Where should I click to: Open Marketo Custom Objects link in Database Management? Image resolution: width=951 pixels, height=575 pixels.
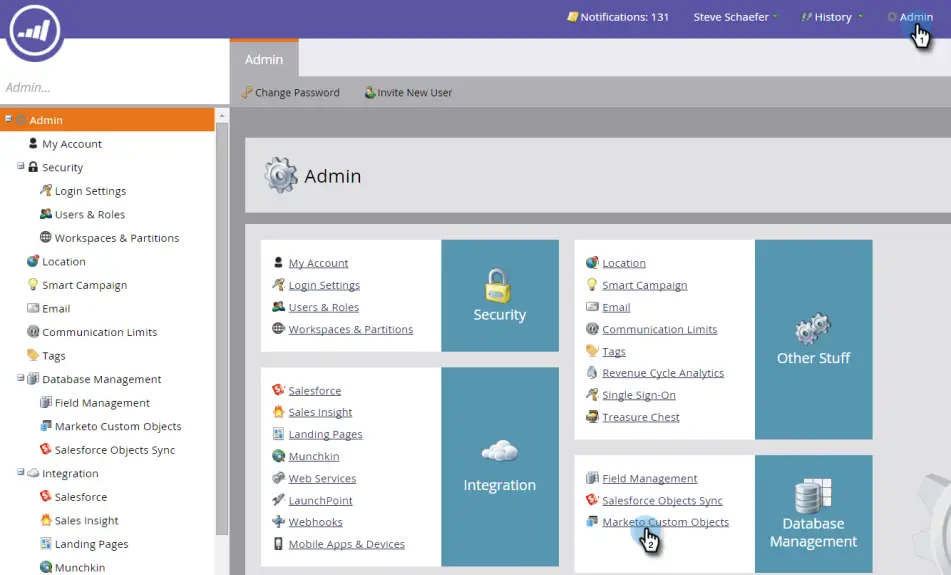(665, 522)
